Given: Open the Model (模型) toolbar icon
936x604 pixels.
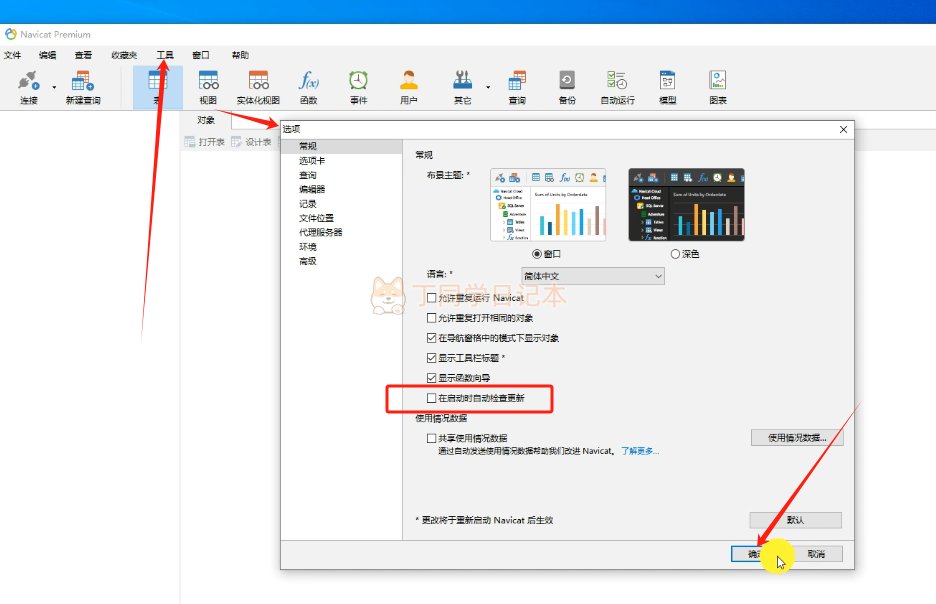Looking at the screenshot, I should coord(667,87).
